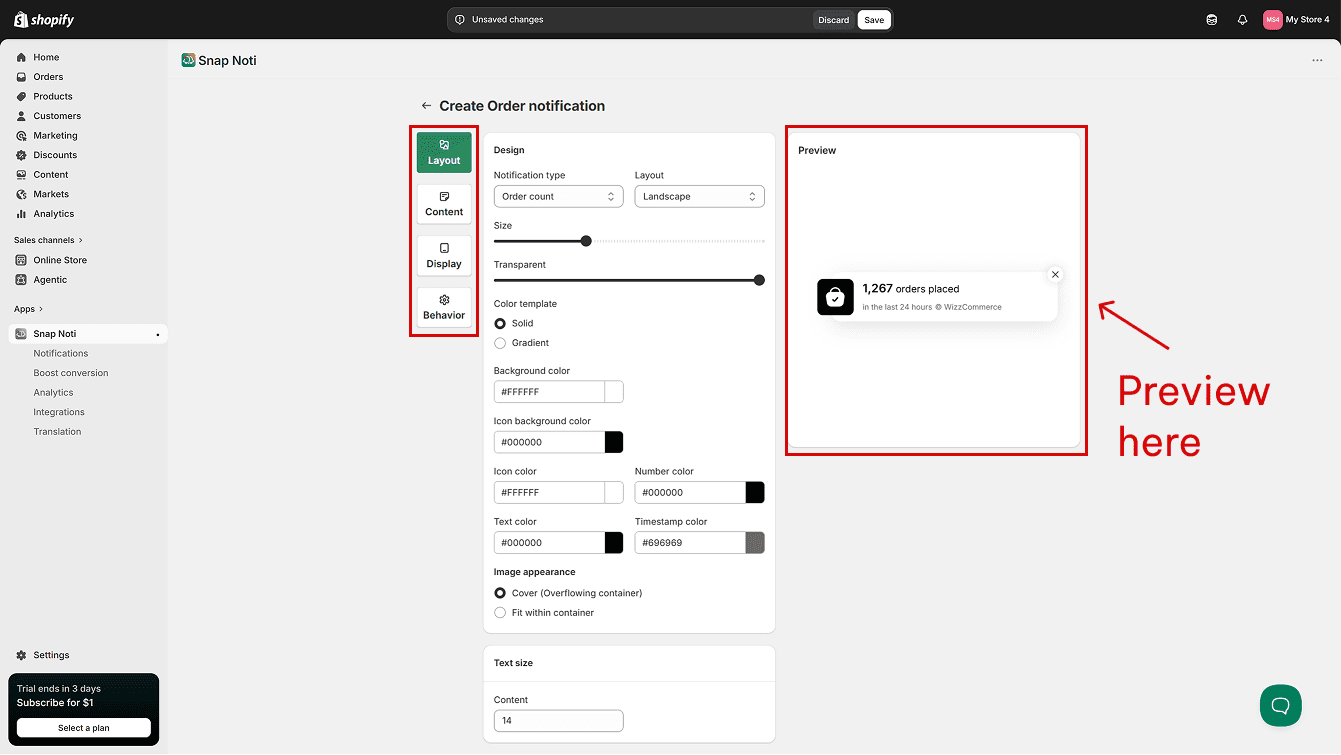Click the back arrow beside Create Order notification
The image size is (1341, 755).
coord(426,105)
